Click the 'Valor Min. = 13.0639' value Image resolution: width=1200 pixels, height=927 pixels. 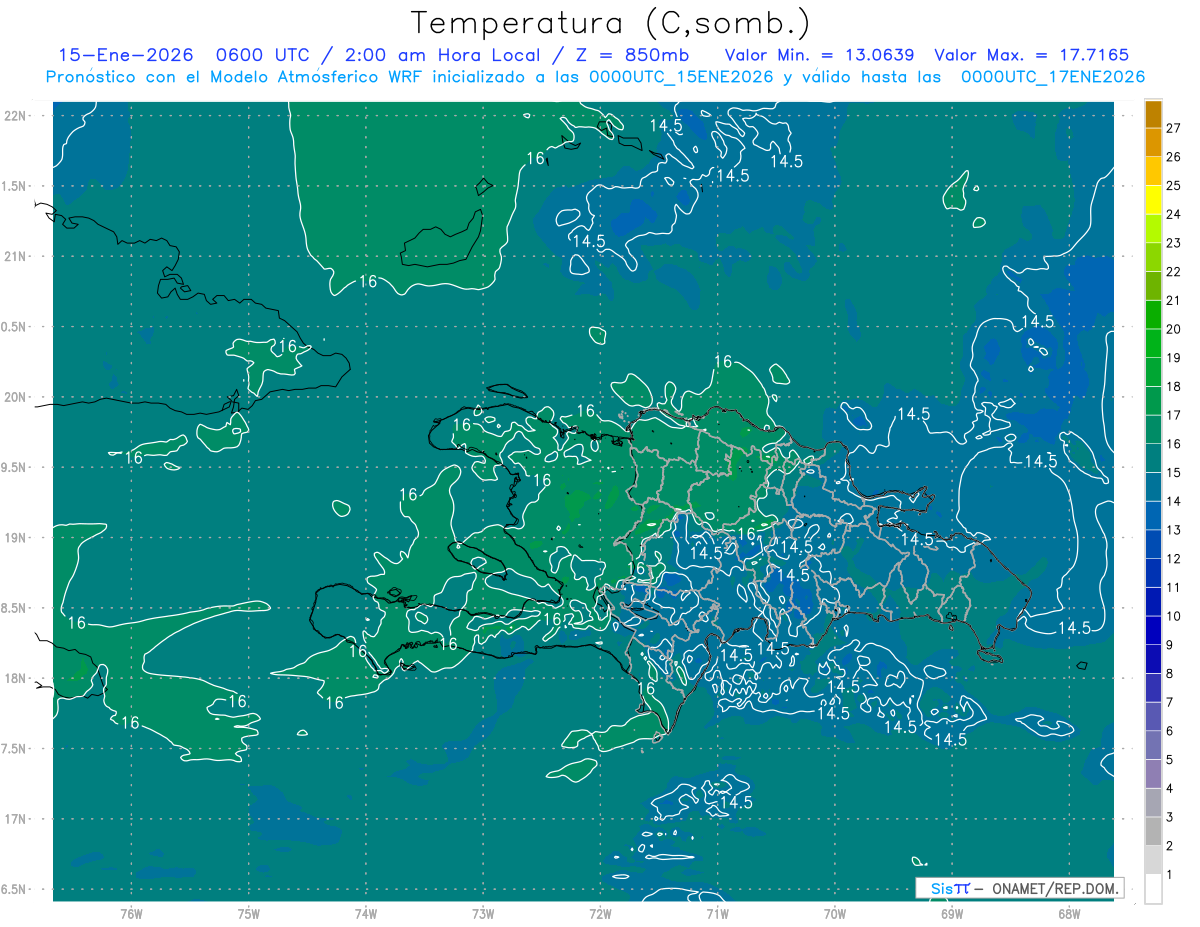pos(819,55)
